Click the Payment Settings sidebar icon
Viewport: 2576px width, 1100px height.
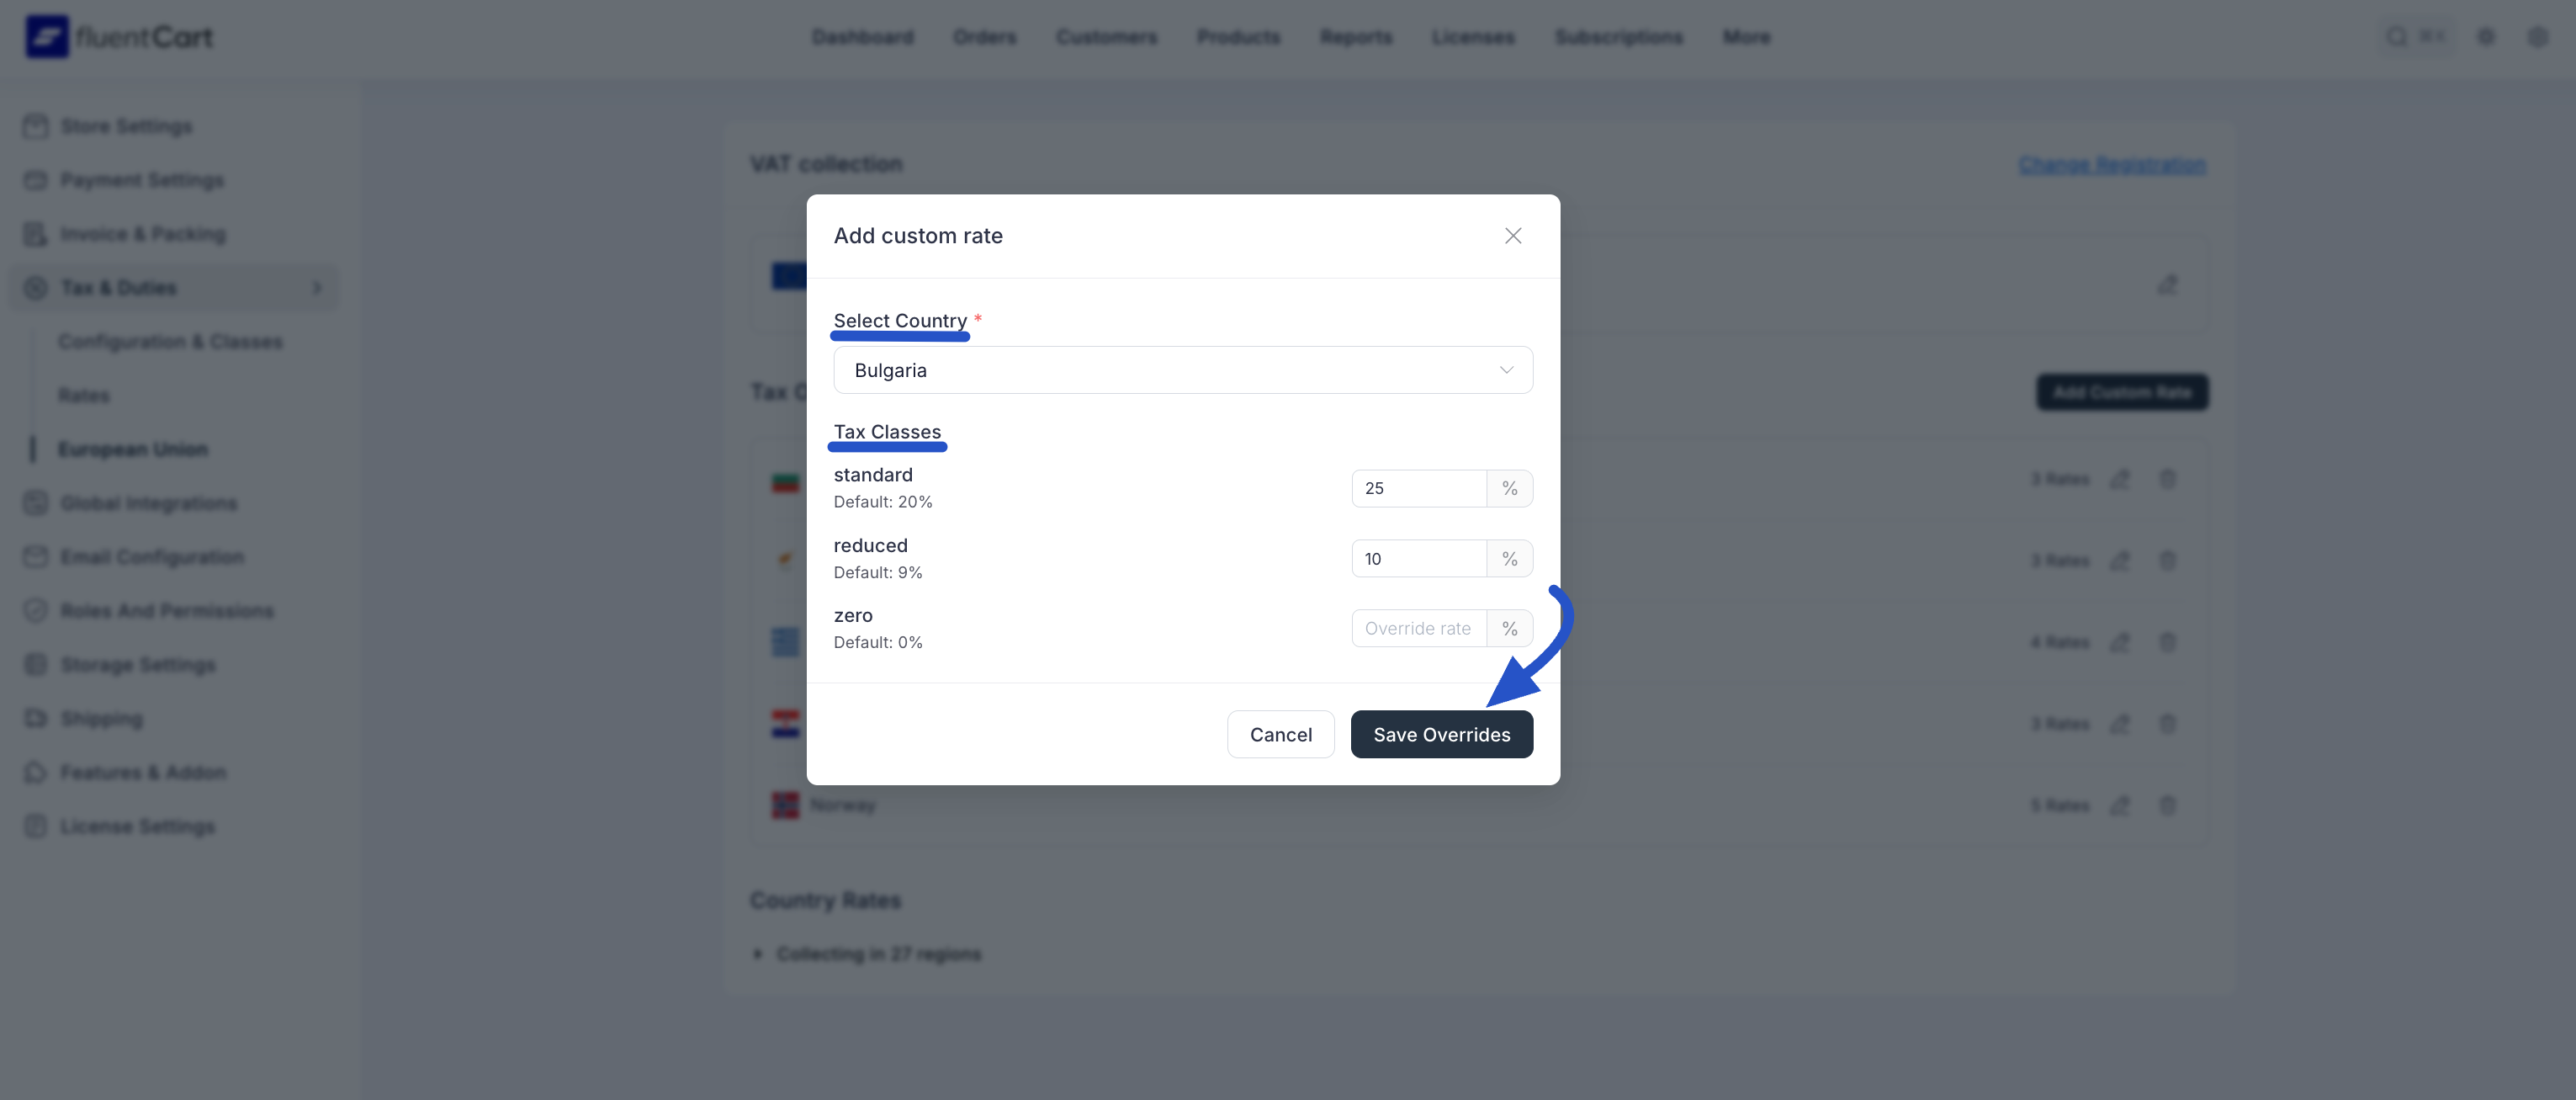tap(36, 180)
